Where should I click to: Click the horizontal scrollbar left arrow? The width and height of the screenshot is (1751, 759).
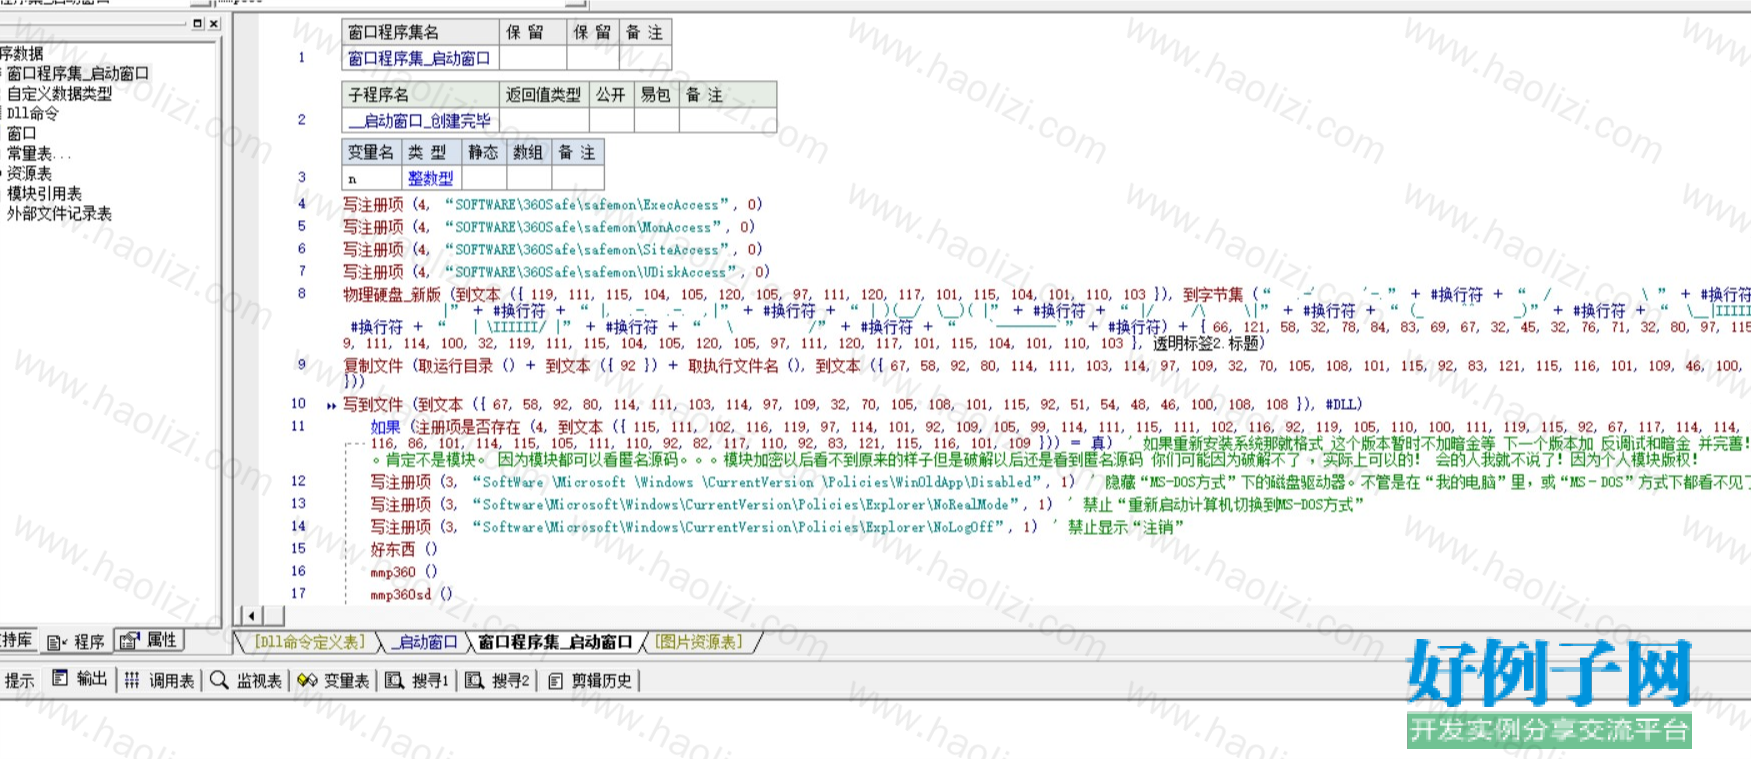251,615
